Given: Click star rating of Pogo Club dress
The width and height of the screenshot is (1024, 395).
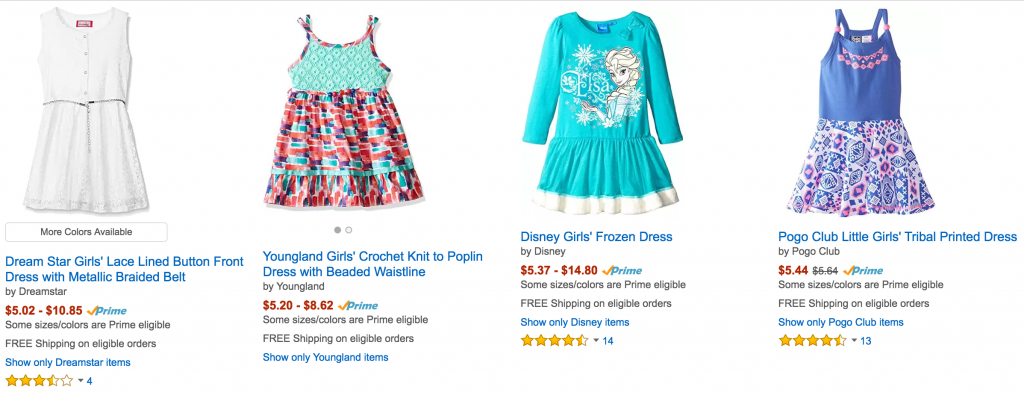Looking at the screenshot, I should (x=812, y=340).
